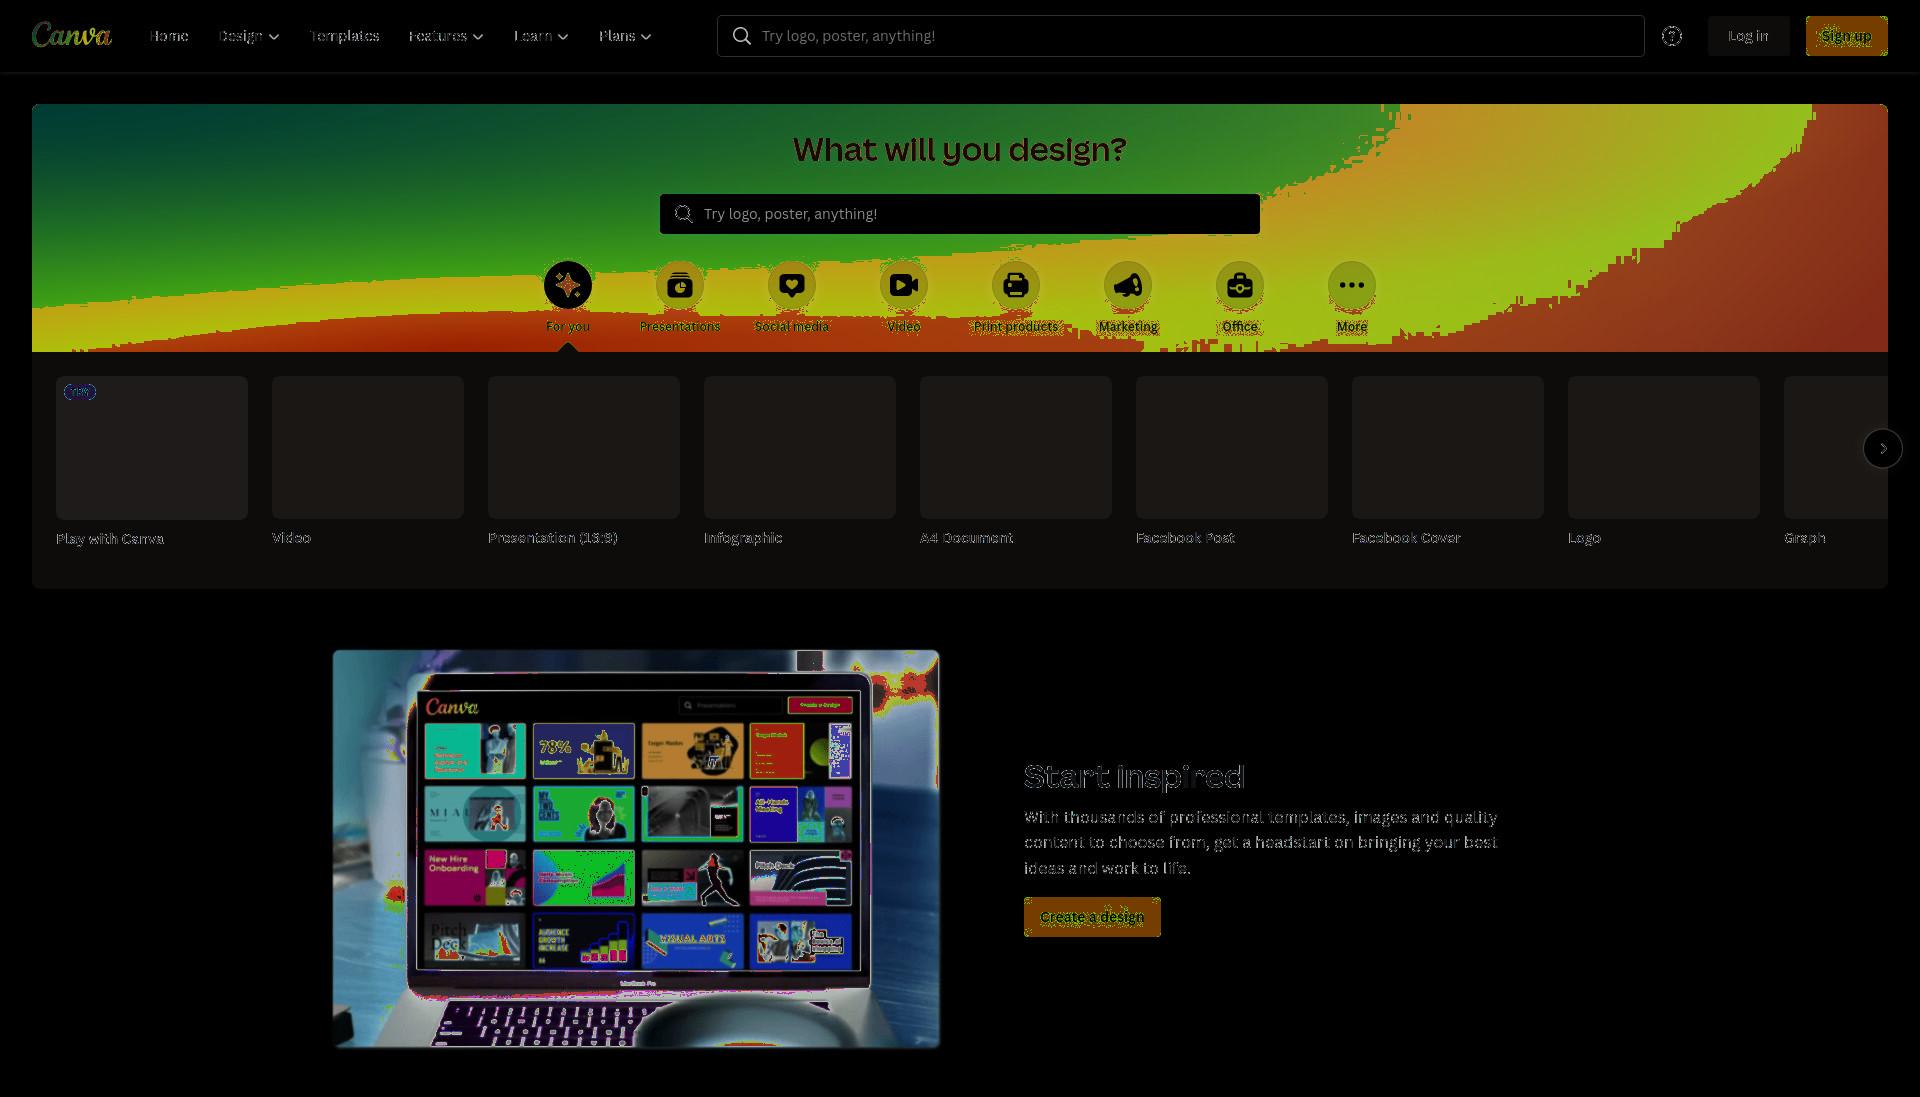Select the Print products printer icon
Viewport: 1920px width, 1097px height.
click(1016, 286)
